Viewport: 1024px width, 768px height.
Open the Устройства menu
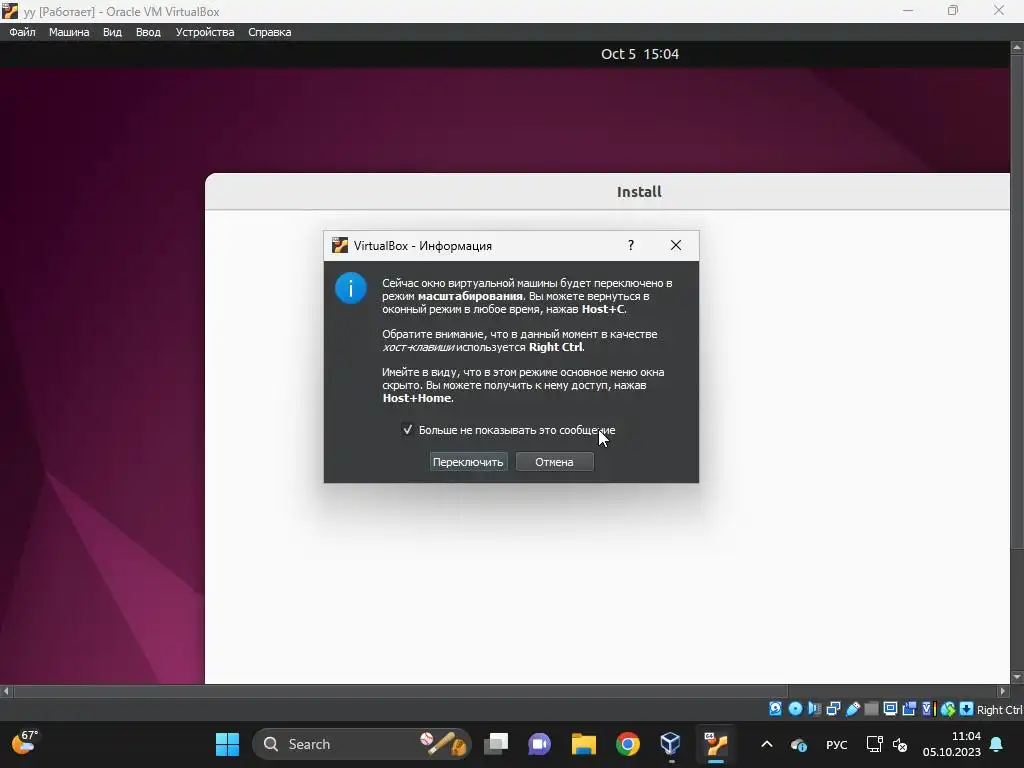[x=204, y=32]
